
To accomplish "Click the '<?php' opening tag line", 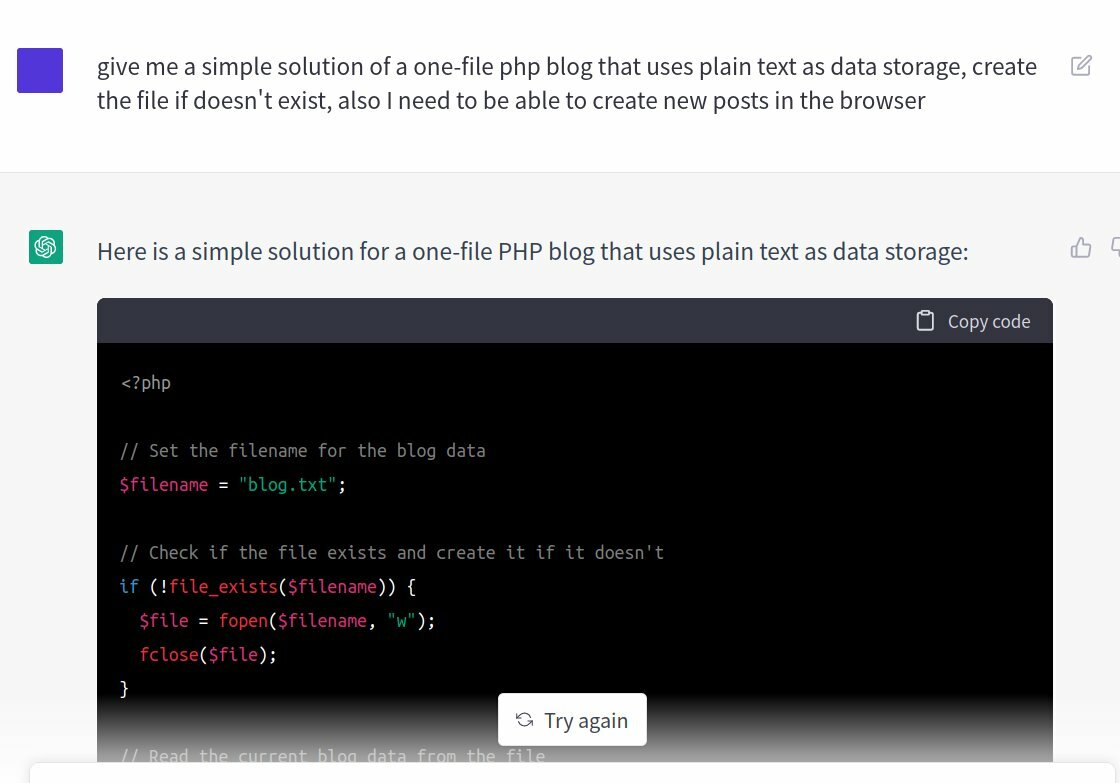I will click(146, 383).
